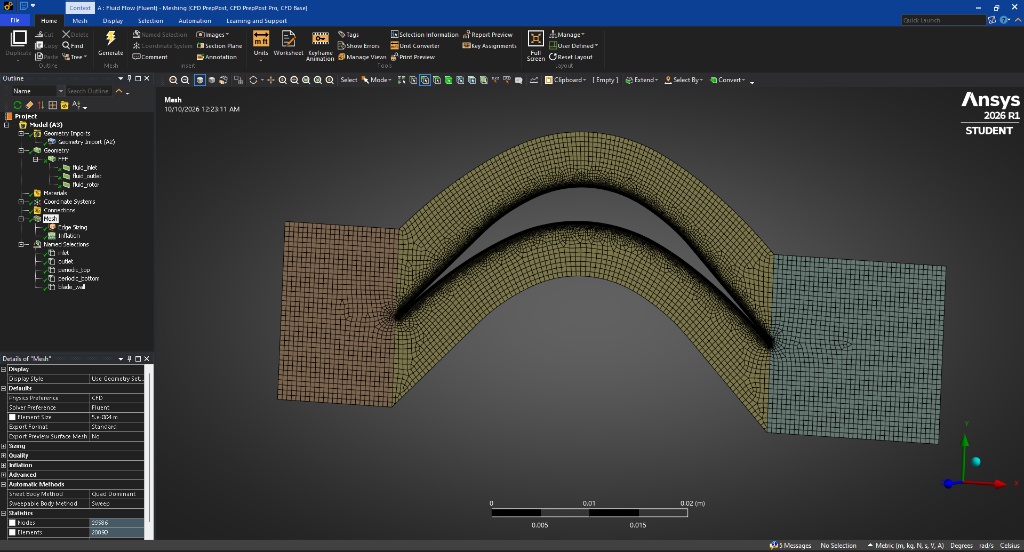This screenshot has height=552, width=1024.
Task: Toggle the Elements checkbox in Statistics
Action: (x=12, y=532)
